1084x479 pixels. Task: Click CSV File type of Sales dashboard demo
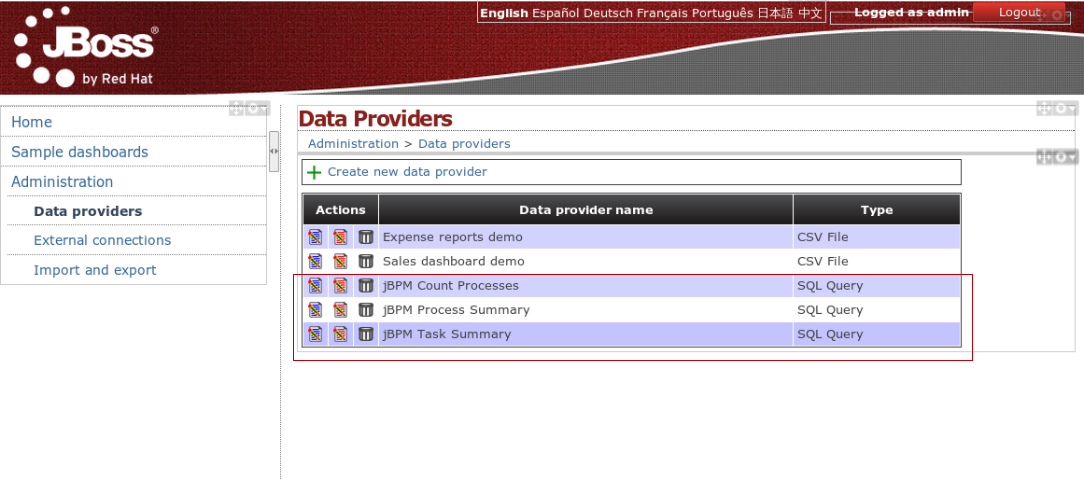point(823,261)
